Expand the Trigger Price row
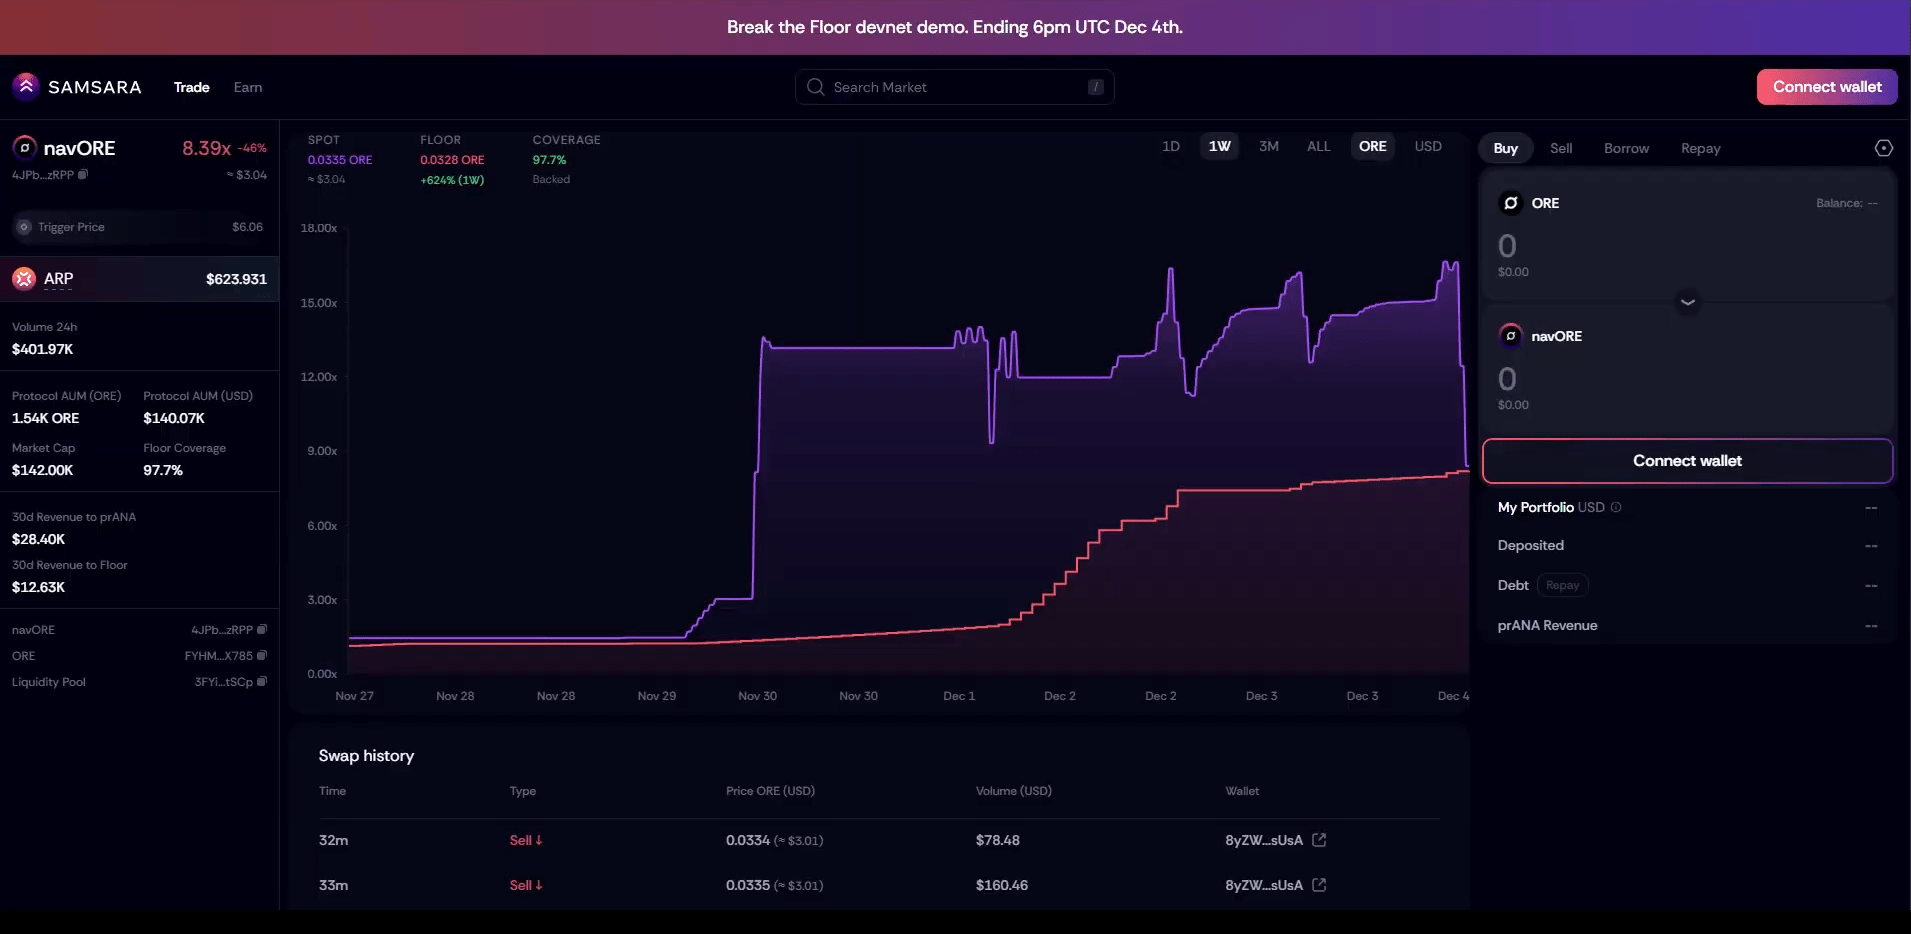This screenshot has width=1911, height=934. click(x=139, y=227)
